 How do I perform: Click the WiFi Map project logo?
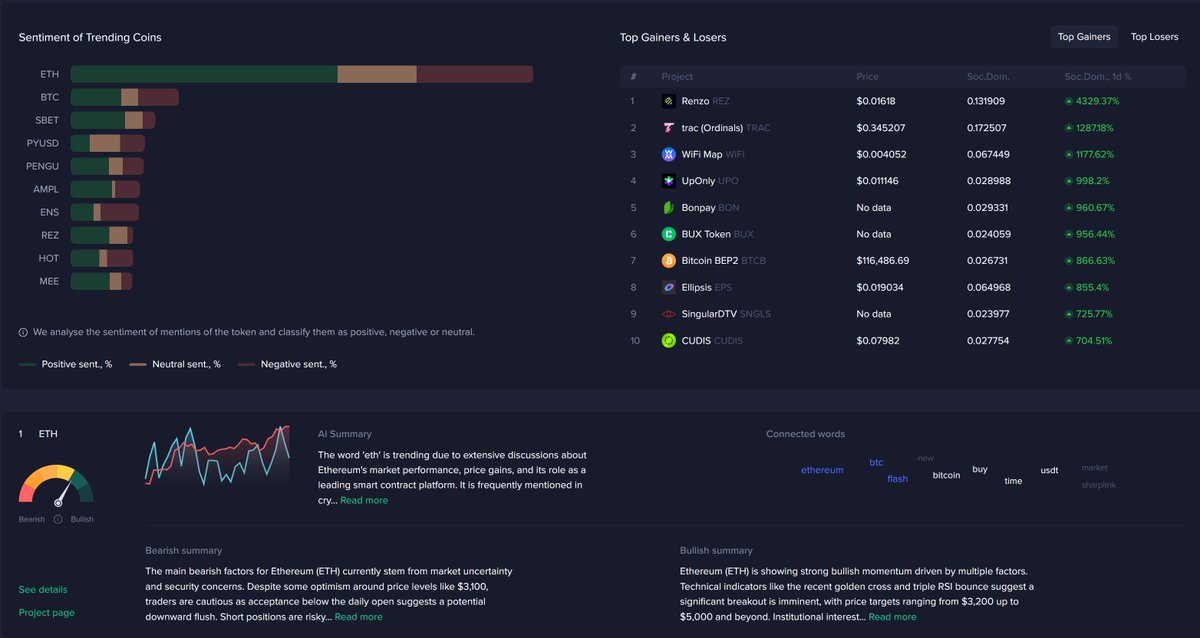click(x=669, y=154)
